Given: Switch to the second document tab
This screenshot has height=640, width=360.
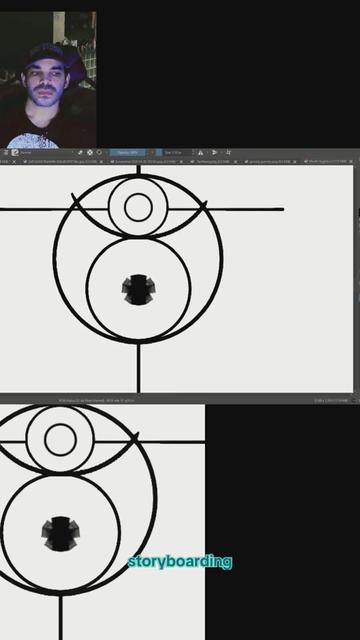Looking at the screenshot, I should tap(61, 162).
